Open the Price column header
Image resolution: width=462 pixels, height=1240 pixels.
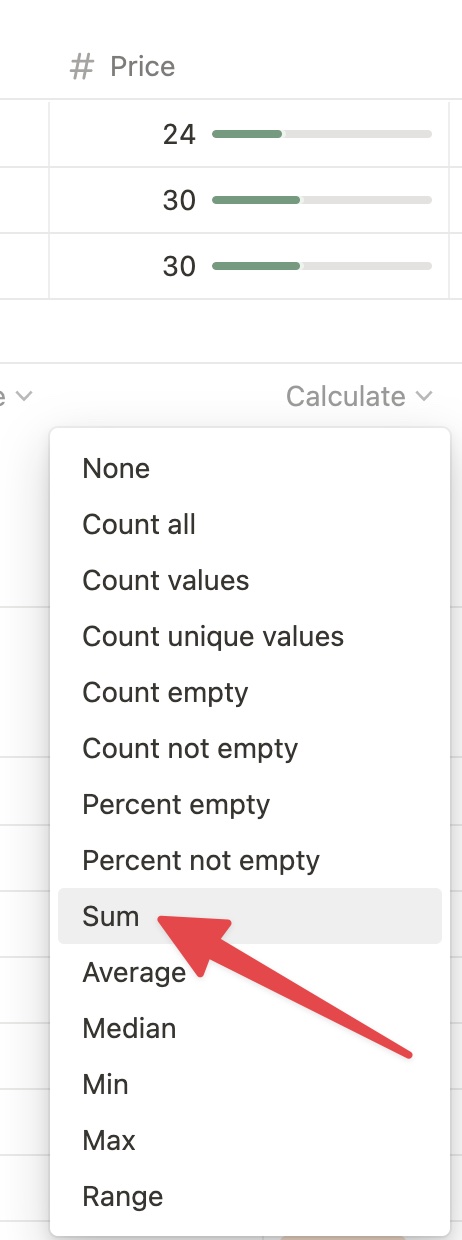tap(250, 67)
